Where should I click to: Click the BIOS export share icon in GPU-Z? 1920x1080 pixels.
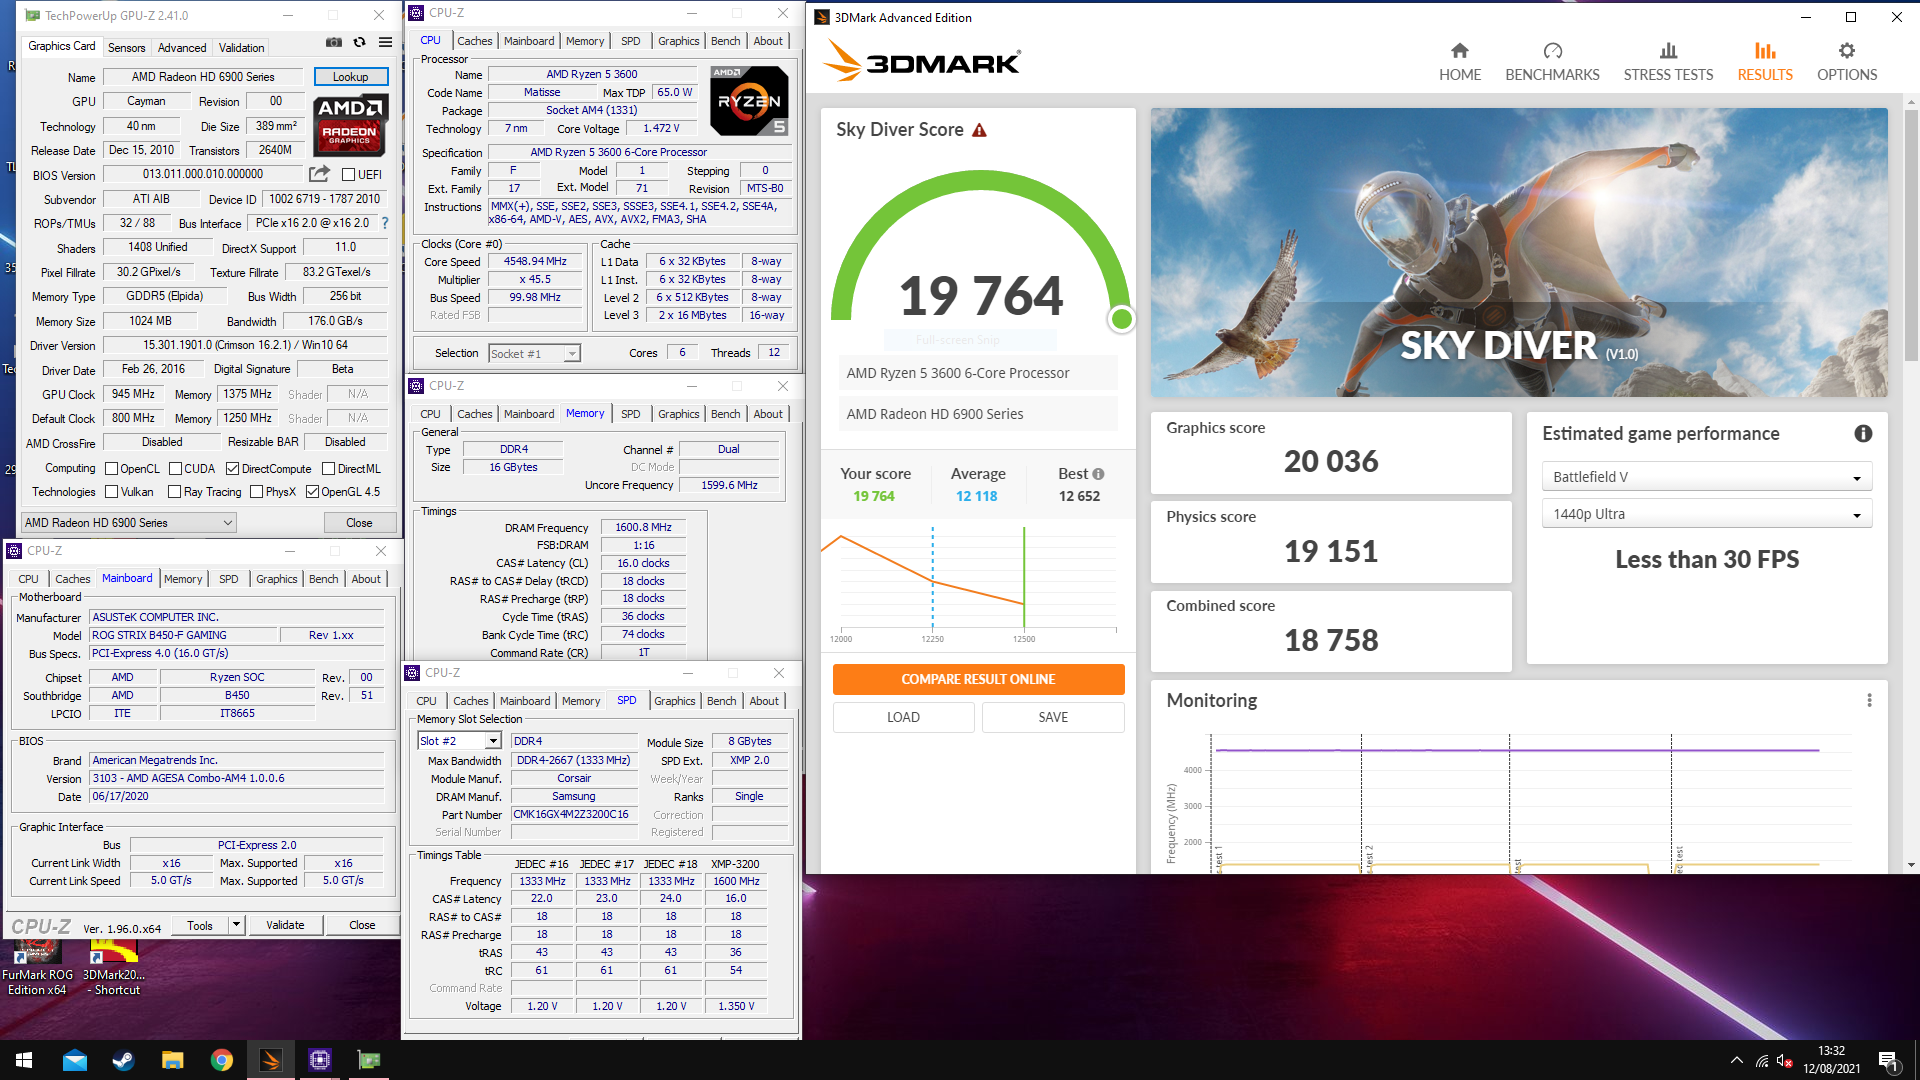point(319,174)
